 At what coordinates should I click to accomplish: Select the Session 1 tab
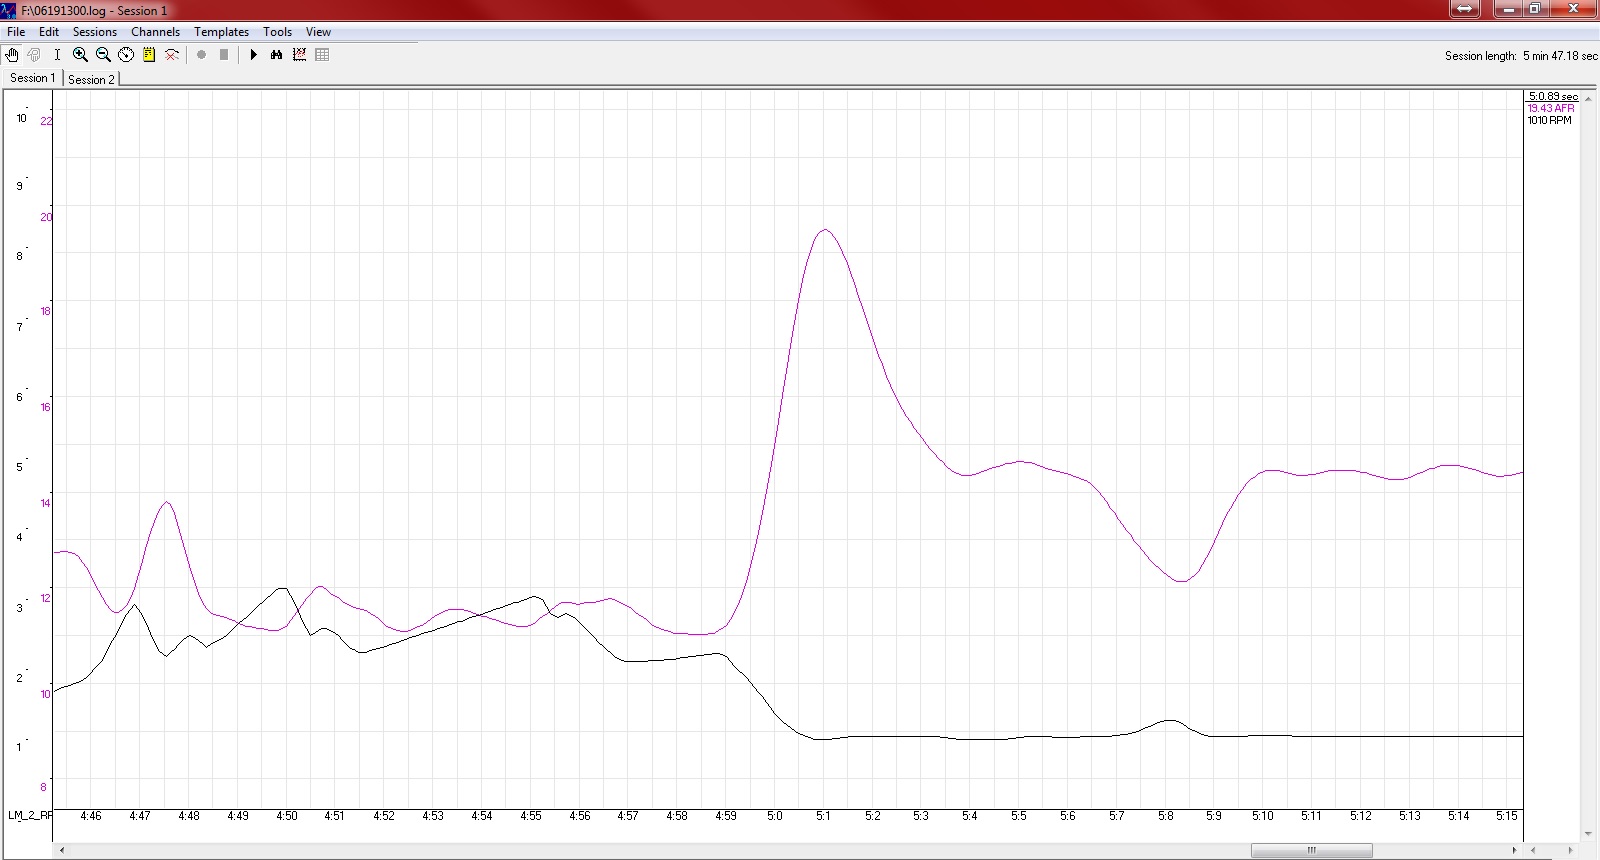(x=32, y=78)
